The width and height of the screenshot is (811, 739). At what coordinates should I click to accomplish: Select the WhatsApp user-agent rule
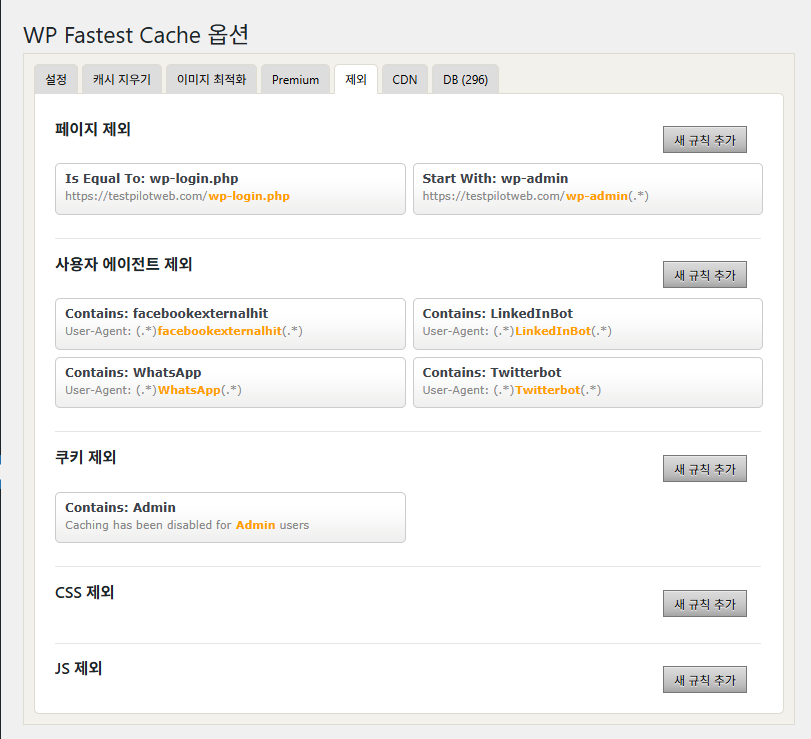click(230, 382)
